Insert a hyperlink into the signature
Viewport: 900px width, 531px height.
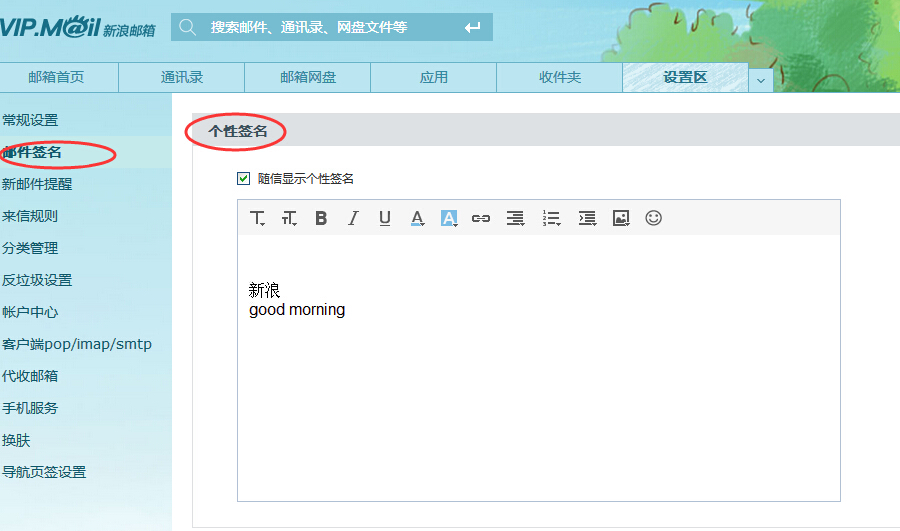(481, 218)
